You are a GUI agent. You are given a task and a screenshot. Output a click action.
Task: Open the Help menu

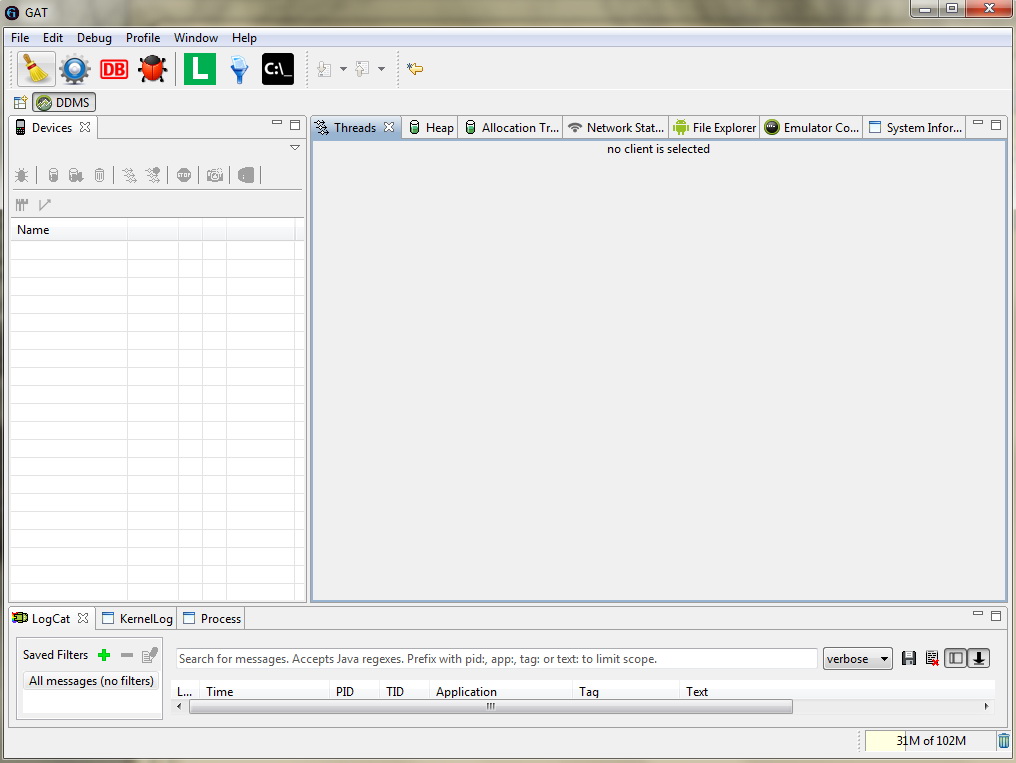click(244, 38)
